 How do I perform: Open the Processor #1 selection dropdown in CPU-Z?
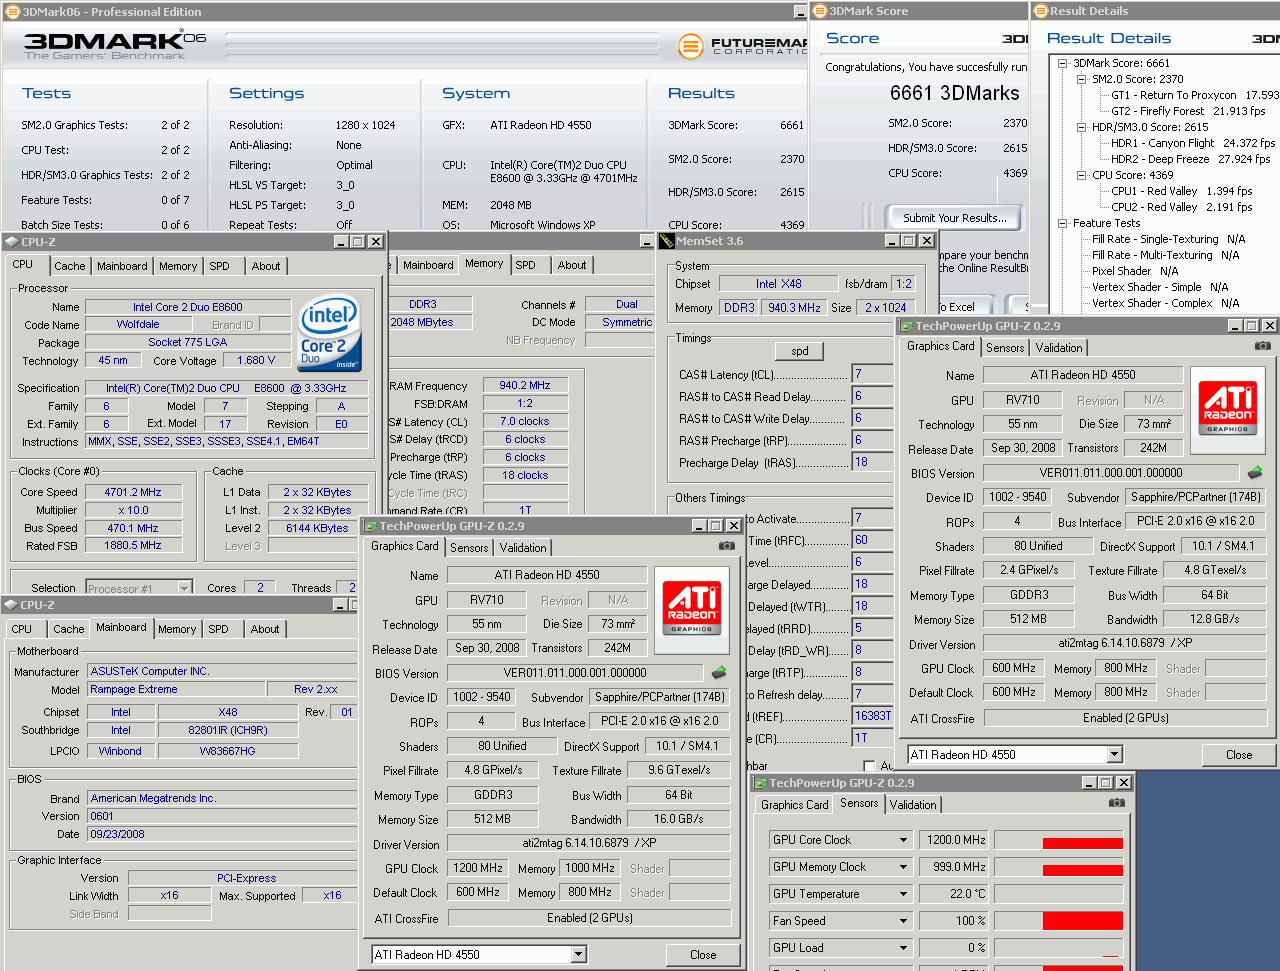(184, 588)
